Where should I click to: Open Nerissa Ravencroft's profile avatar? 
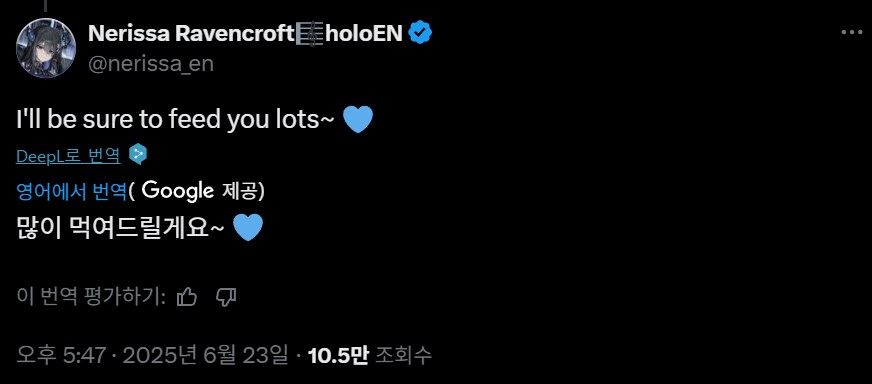(x=46, y=48)
